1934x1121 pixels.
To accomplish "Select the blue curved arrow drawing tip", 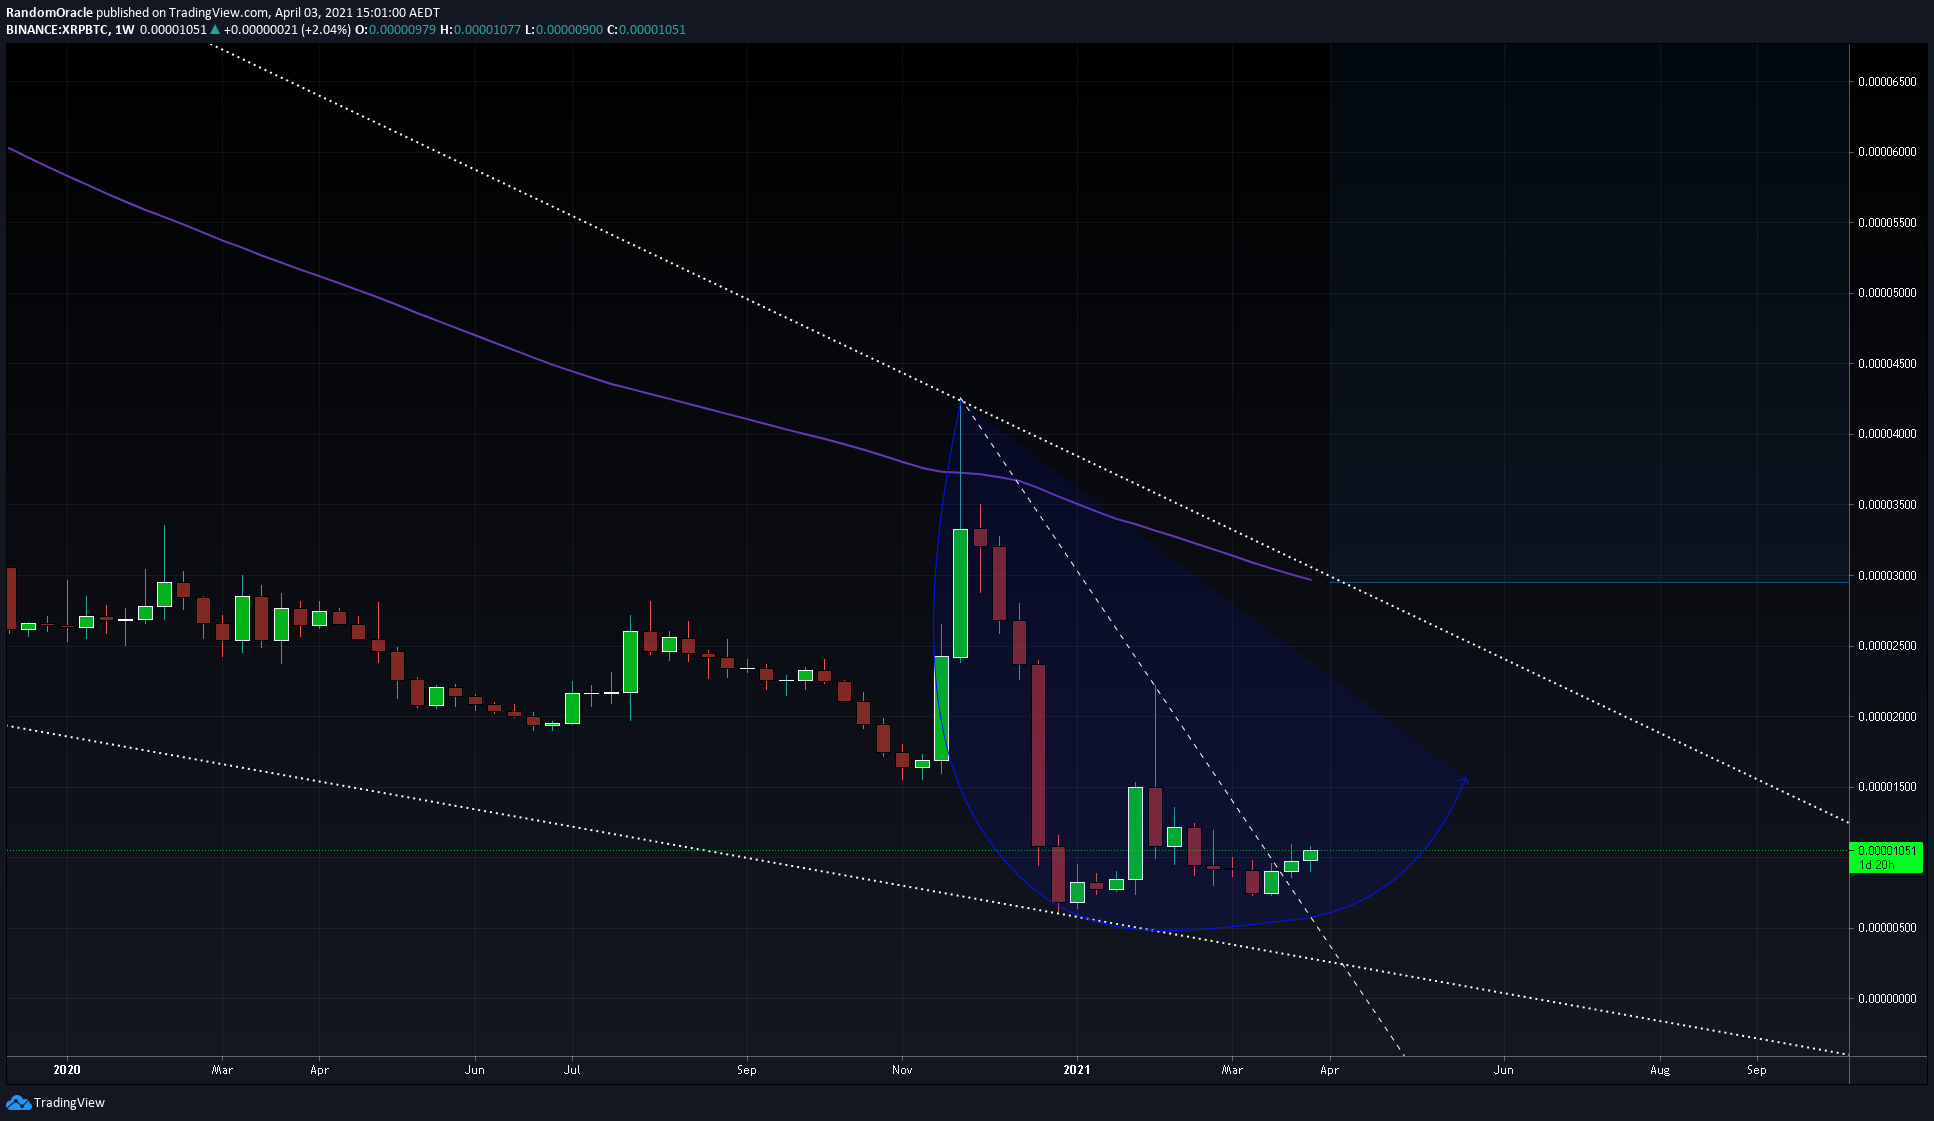I will coord(1465,779).
